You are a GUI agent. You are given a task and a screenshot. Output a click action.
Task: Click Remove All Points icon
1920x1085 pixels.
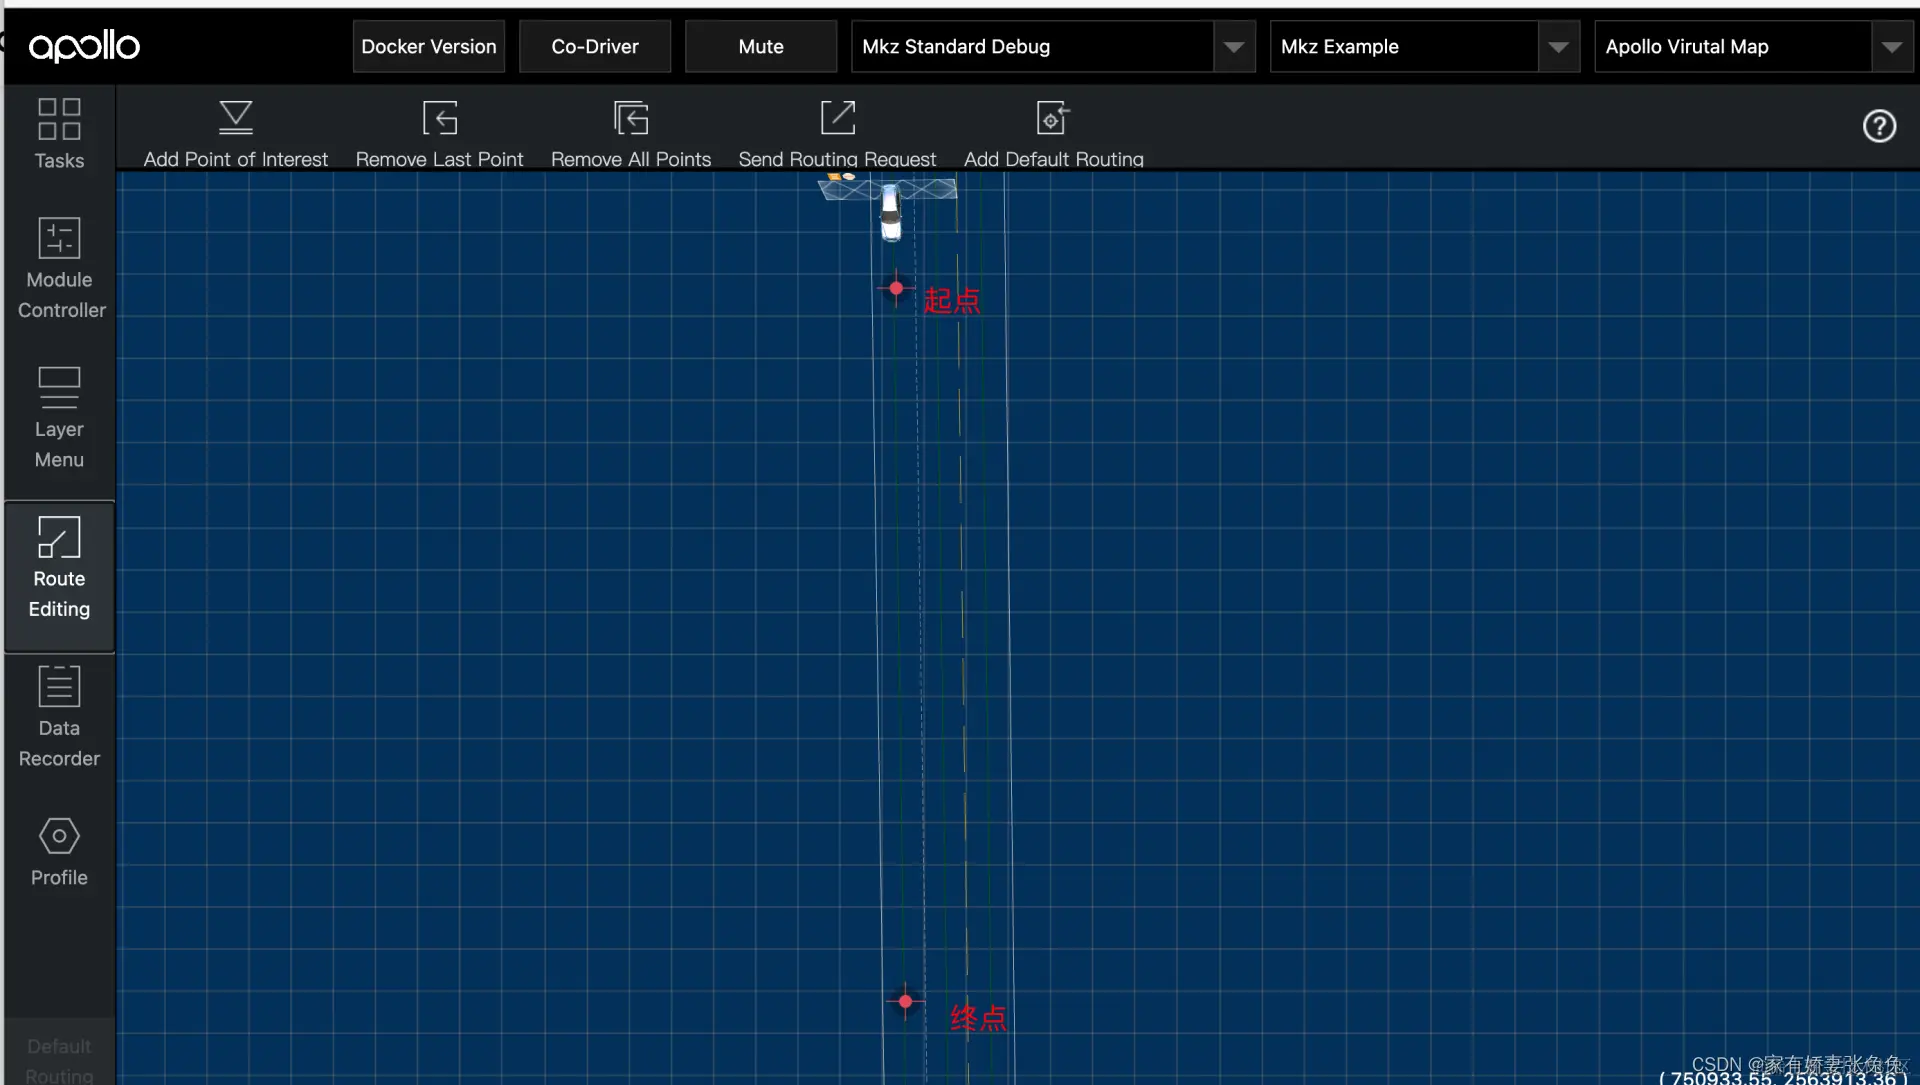point(631,118)
